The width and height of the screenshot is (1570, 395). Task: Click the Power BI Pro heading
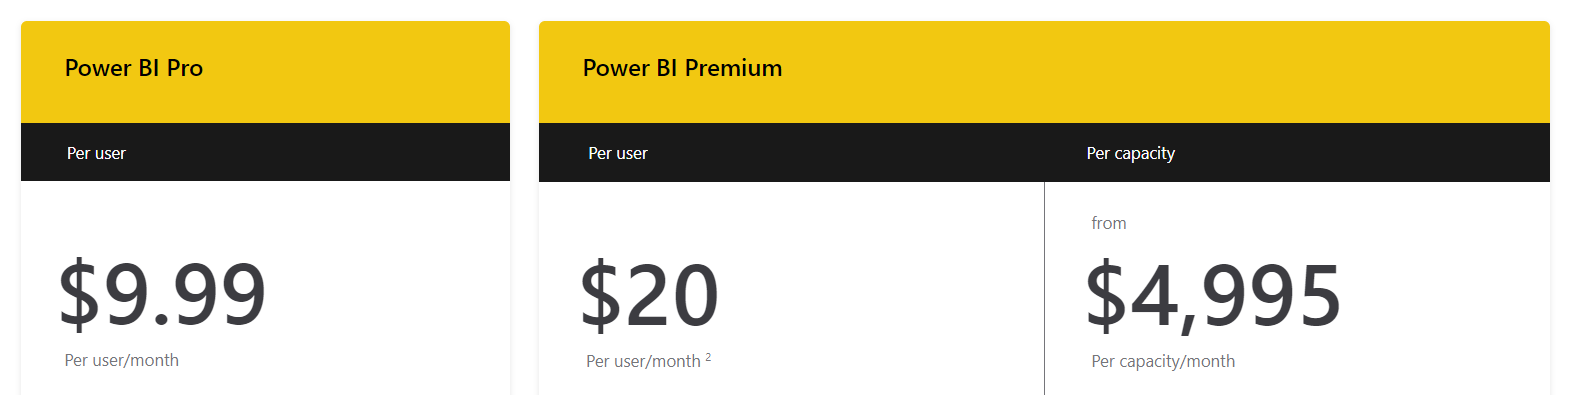point(134,68)
